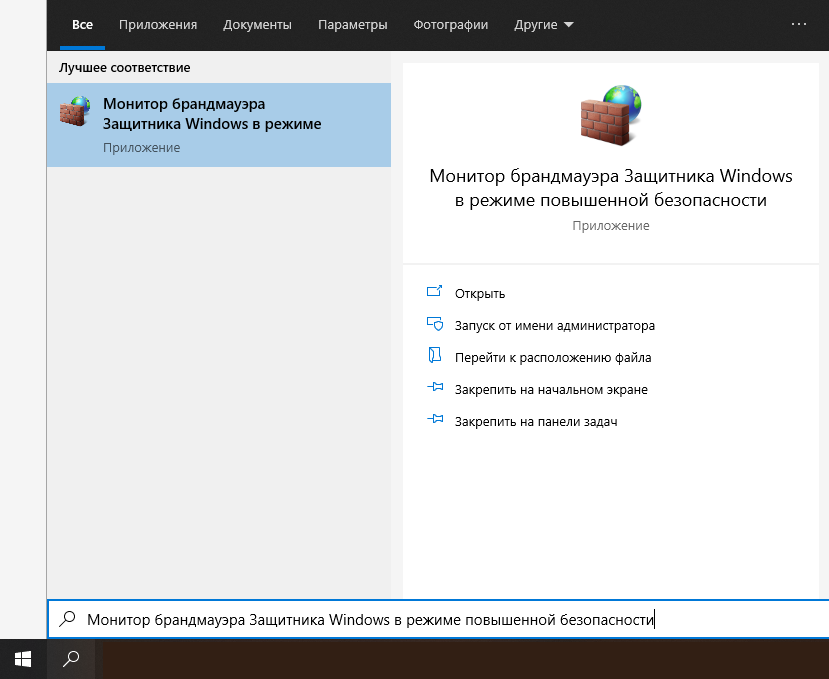Image resolution: width=829 pixels, height=679 pixels.
Task: Click inside the search text field
Action: click(x=439, y=619)
